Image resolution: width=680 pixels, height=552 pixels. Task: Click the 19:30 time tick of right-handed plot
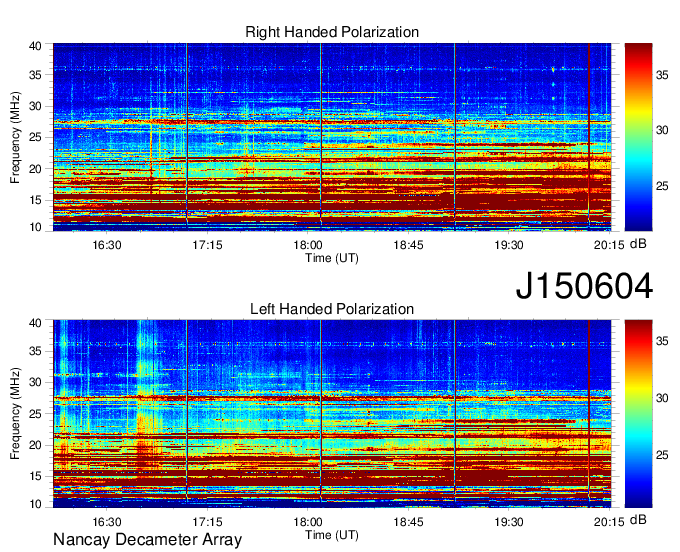pos(509,245)
